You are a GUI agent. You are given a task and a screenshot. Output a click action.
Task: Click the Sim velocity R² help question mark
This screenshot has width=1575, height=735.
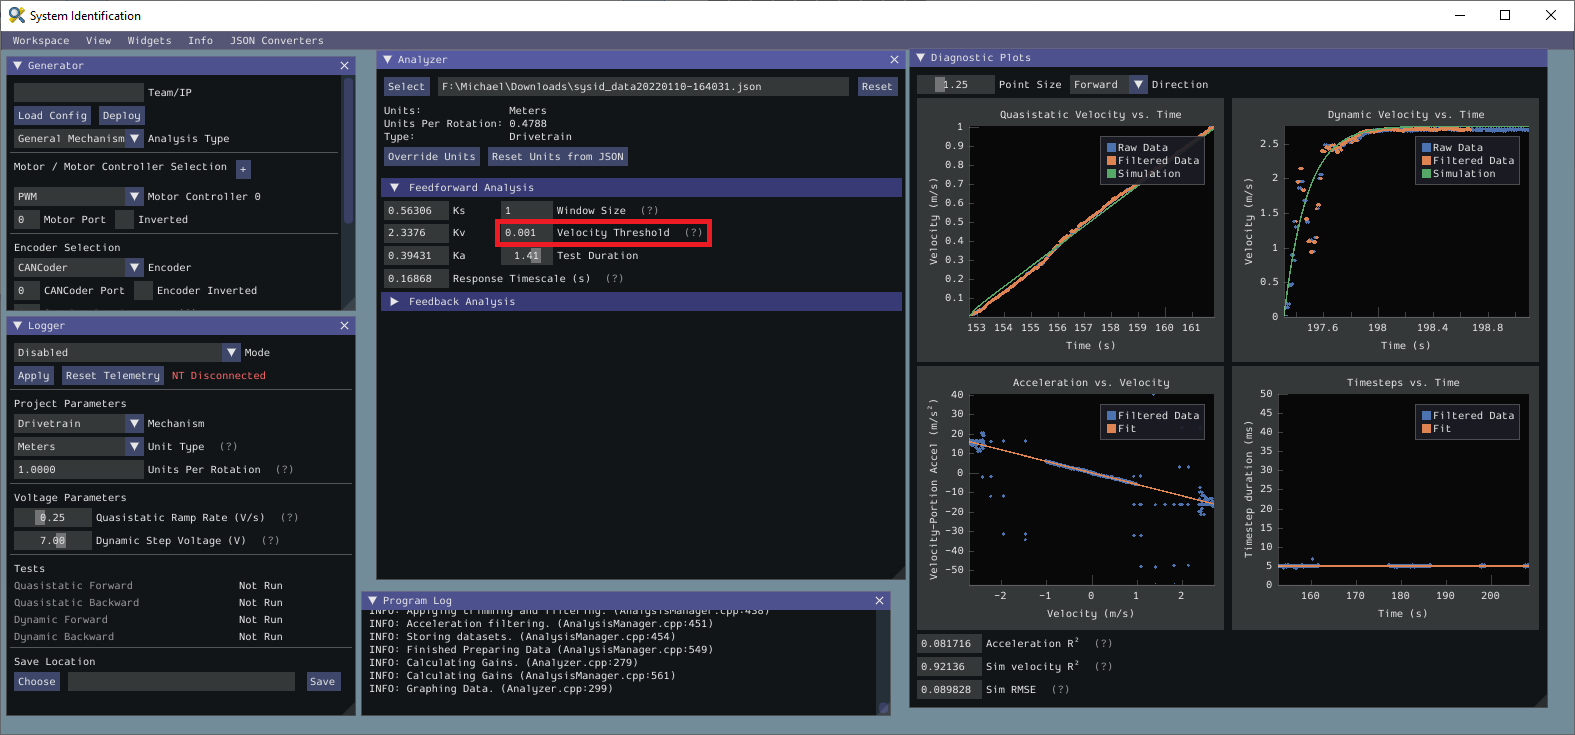(1103, 667)
